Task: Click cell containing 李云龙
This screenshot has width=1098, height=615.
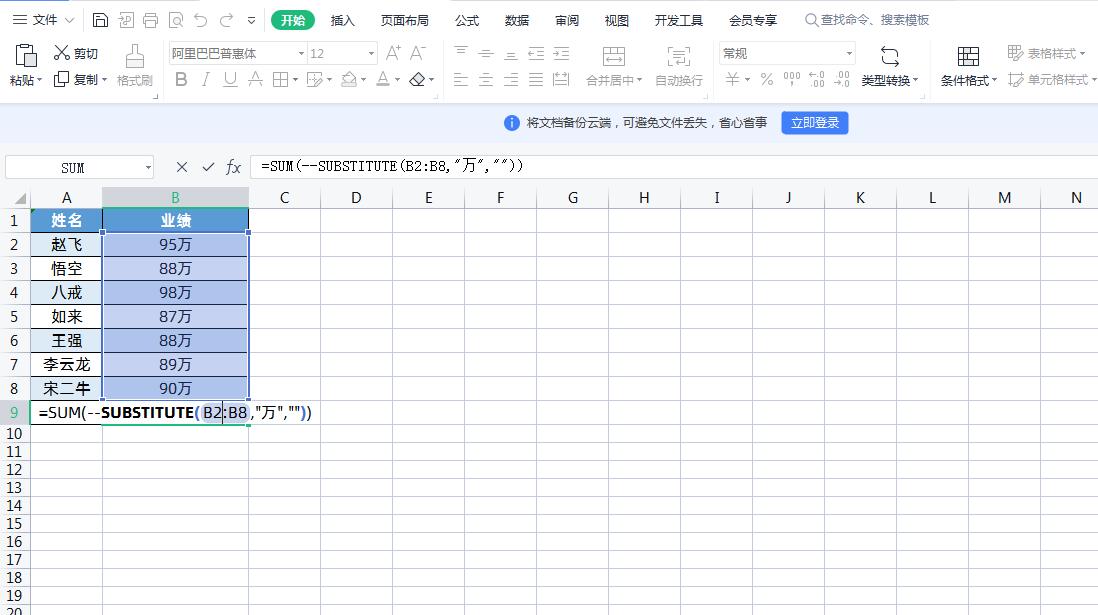Action: tap(67, 364)
